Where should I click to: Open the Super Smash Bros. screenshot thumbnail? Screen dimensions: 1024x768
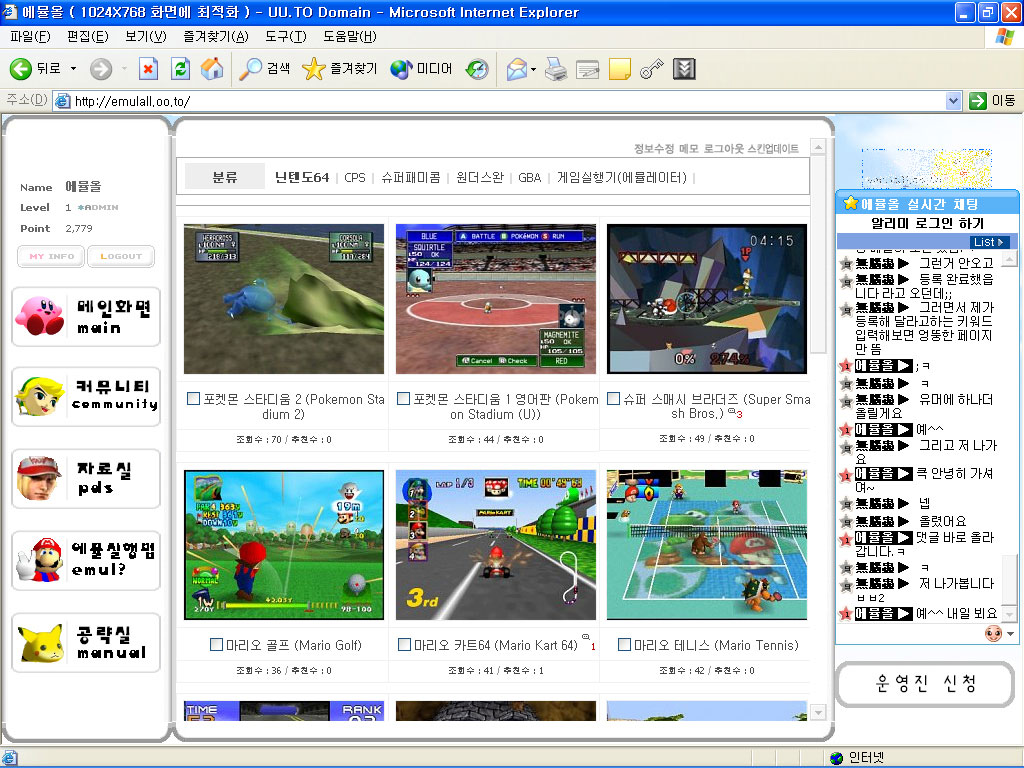(x=707, y=299)
